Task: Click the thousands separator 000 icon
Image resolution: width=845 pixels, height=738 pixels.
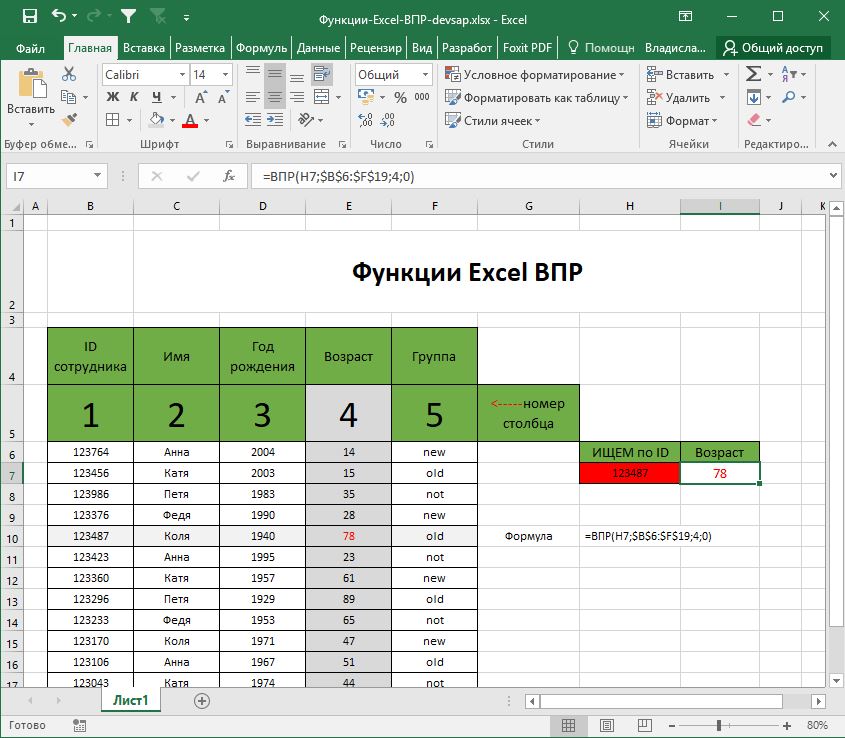Action: 422,97
